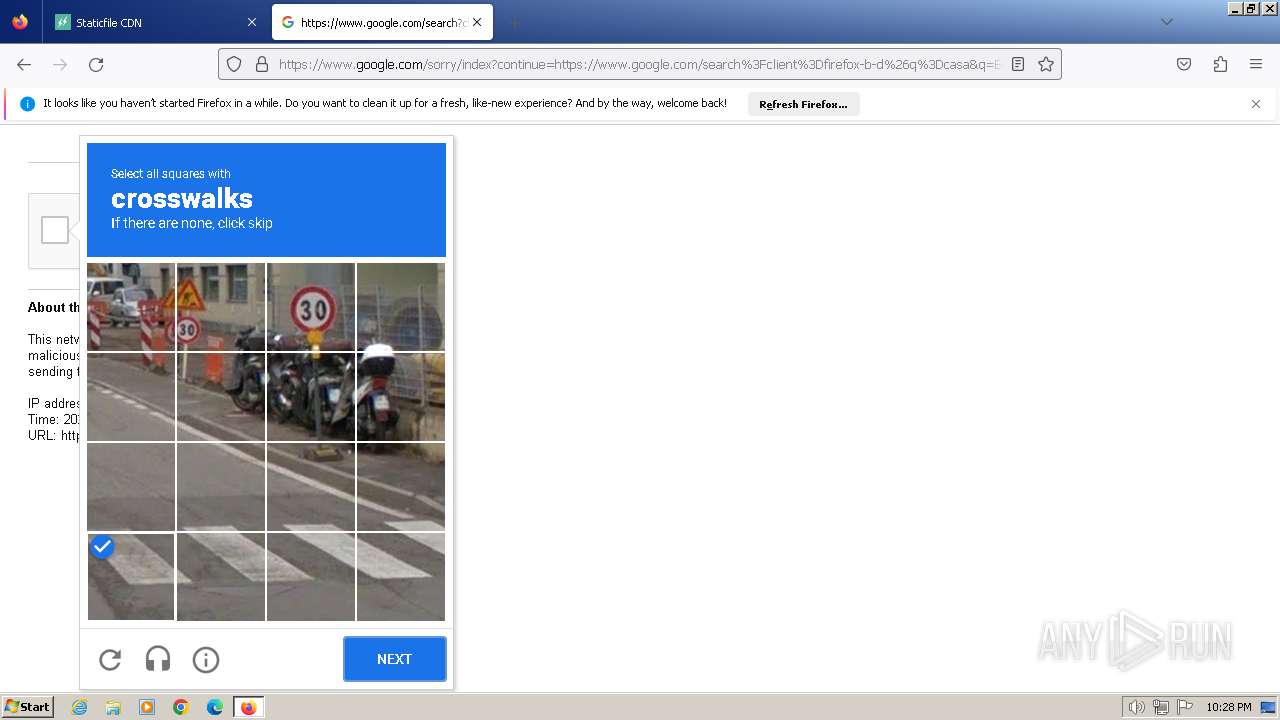The height and width of the screenshot is (720, 1280).
Task: Close the Staticfile CDN tab
Action: 251,22
